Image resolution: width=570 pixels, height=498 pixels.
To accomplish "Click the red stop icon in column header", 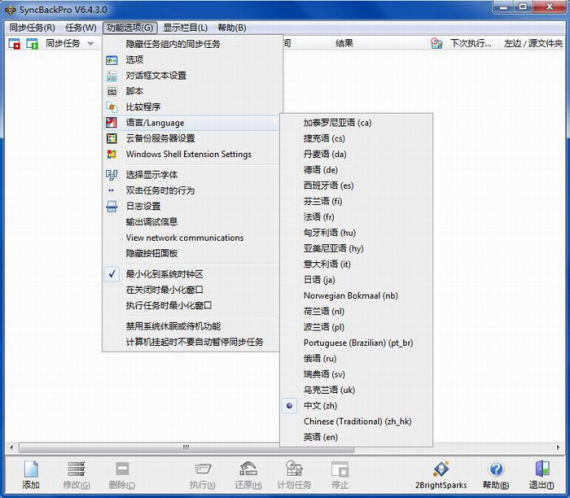I will click(14, 44).
